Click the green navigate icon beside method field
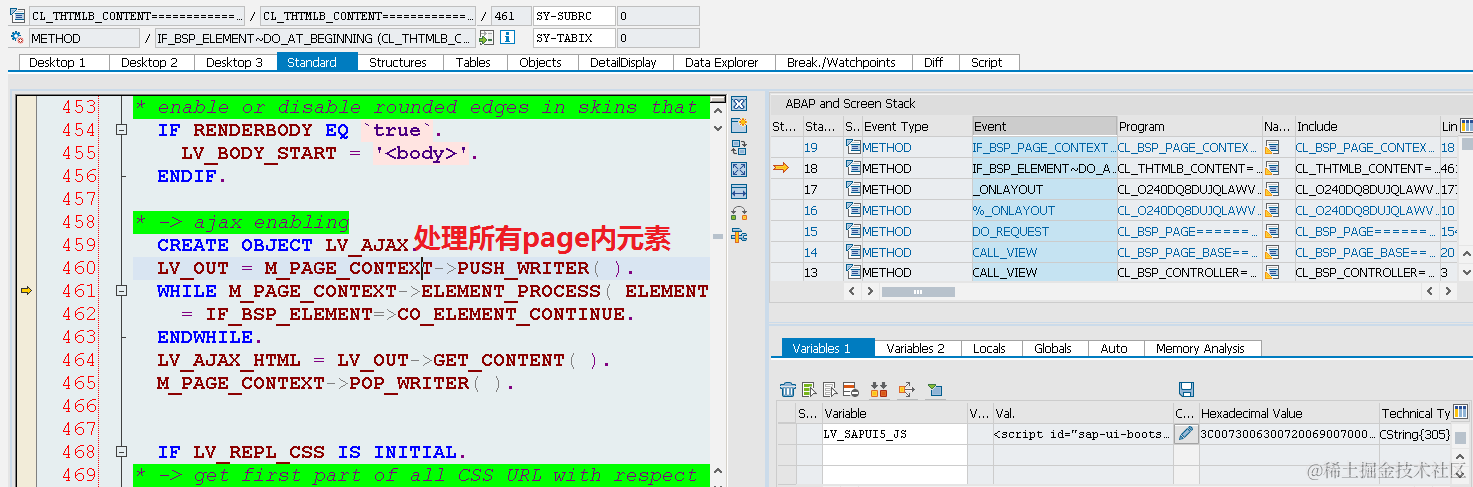The width and height of the screenshot is (1473, 487). tap(487, 38)
